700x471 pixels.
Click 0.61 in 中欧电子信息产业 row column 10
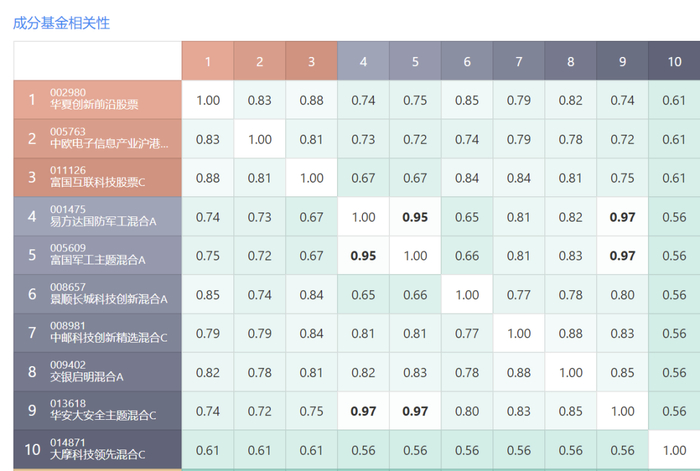coord(674,139)
